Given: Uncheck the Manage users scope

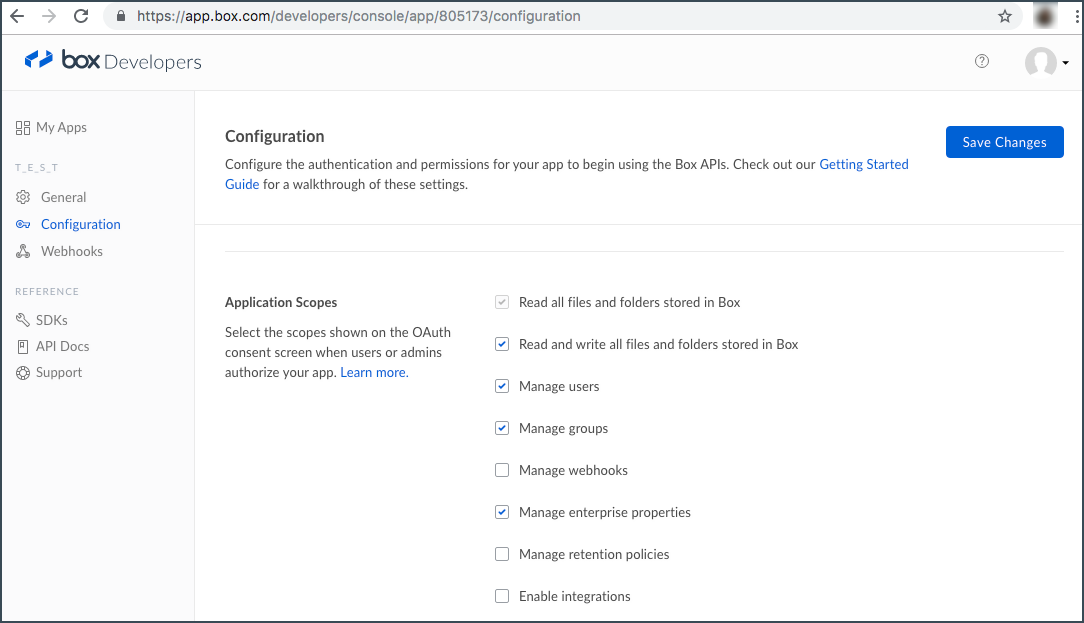Looking at the screenshot, I should [502, 386].
